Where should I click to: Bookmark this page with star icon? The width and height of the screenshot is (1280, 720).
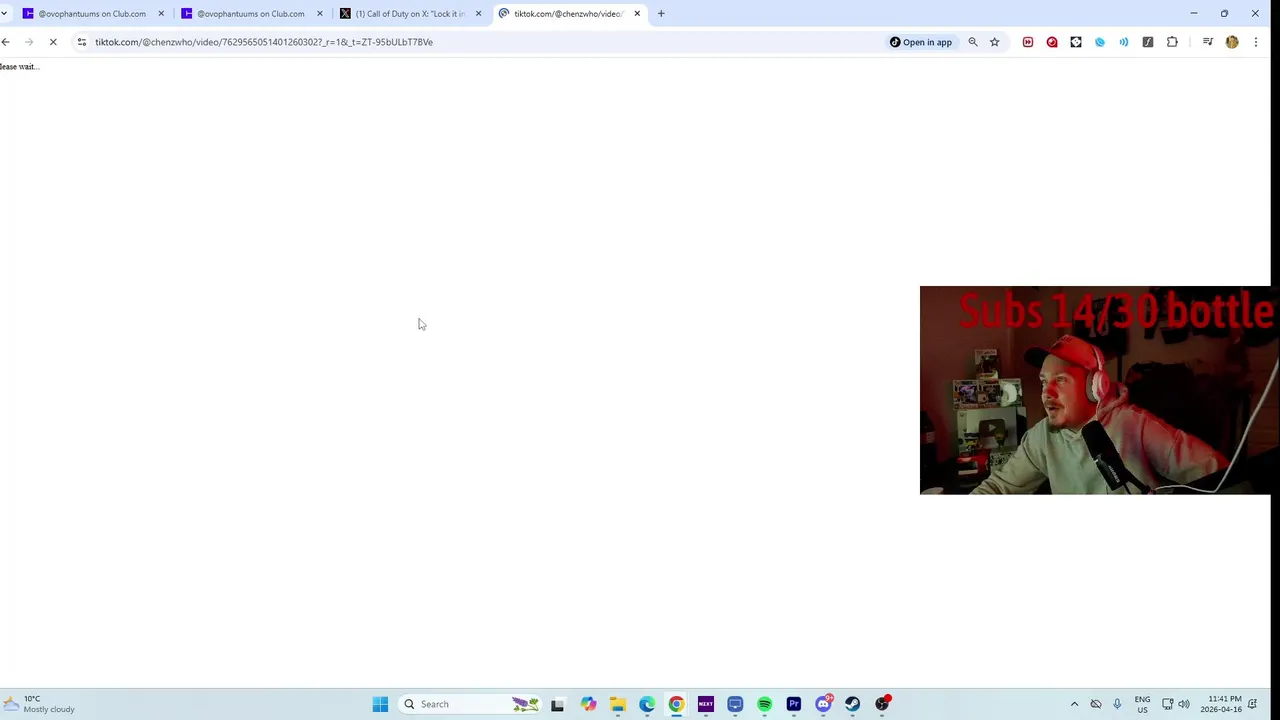pyautogui.click(x=995, y=42)
